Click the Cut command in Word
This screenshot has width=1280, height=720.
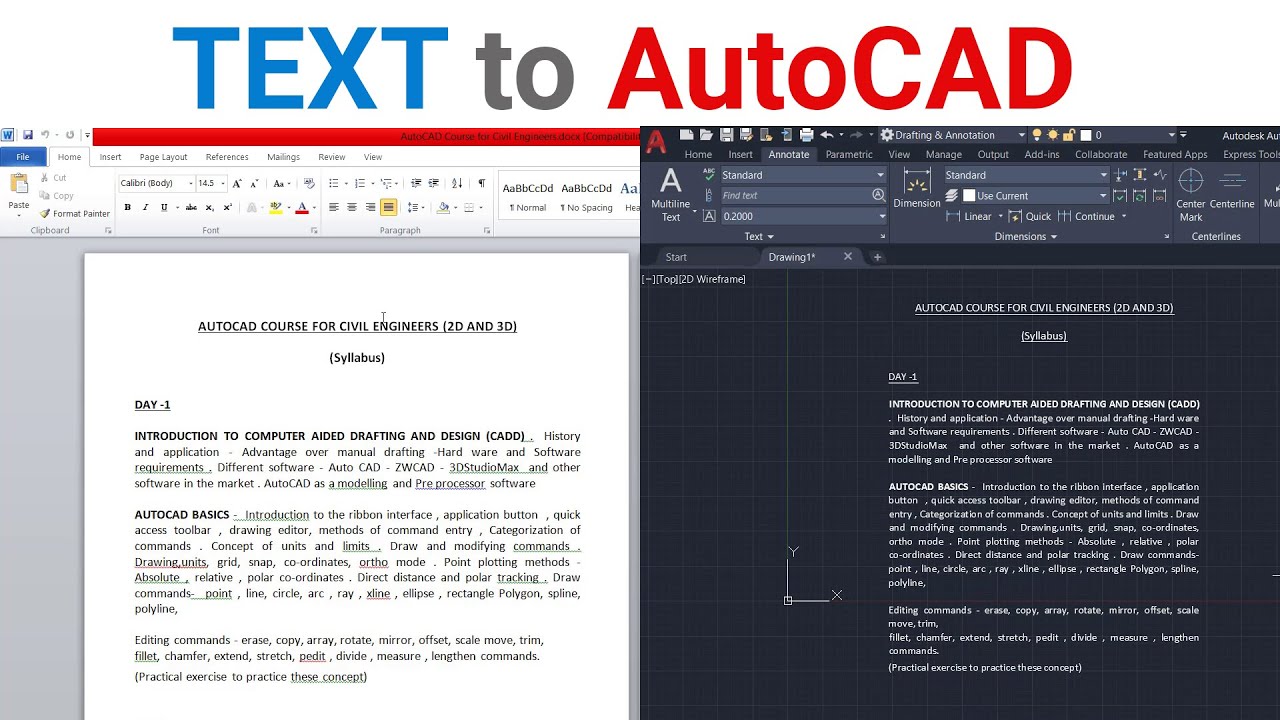tap(53, 178)
